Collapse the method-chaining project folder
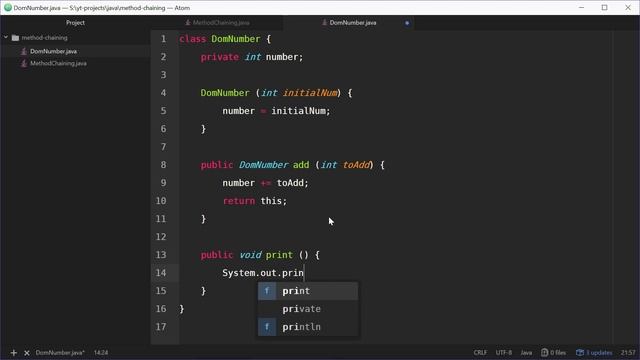The height and width of the screenshot is (360, 640). coord(6,38)
